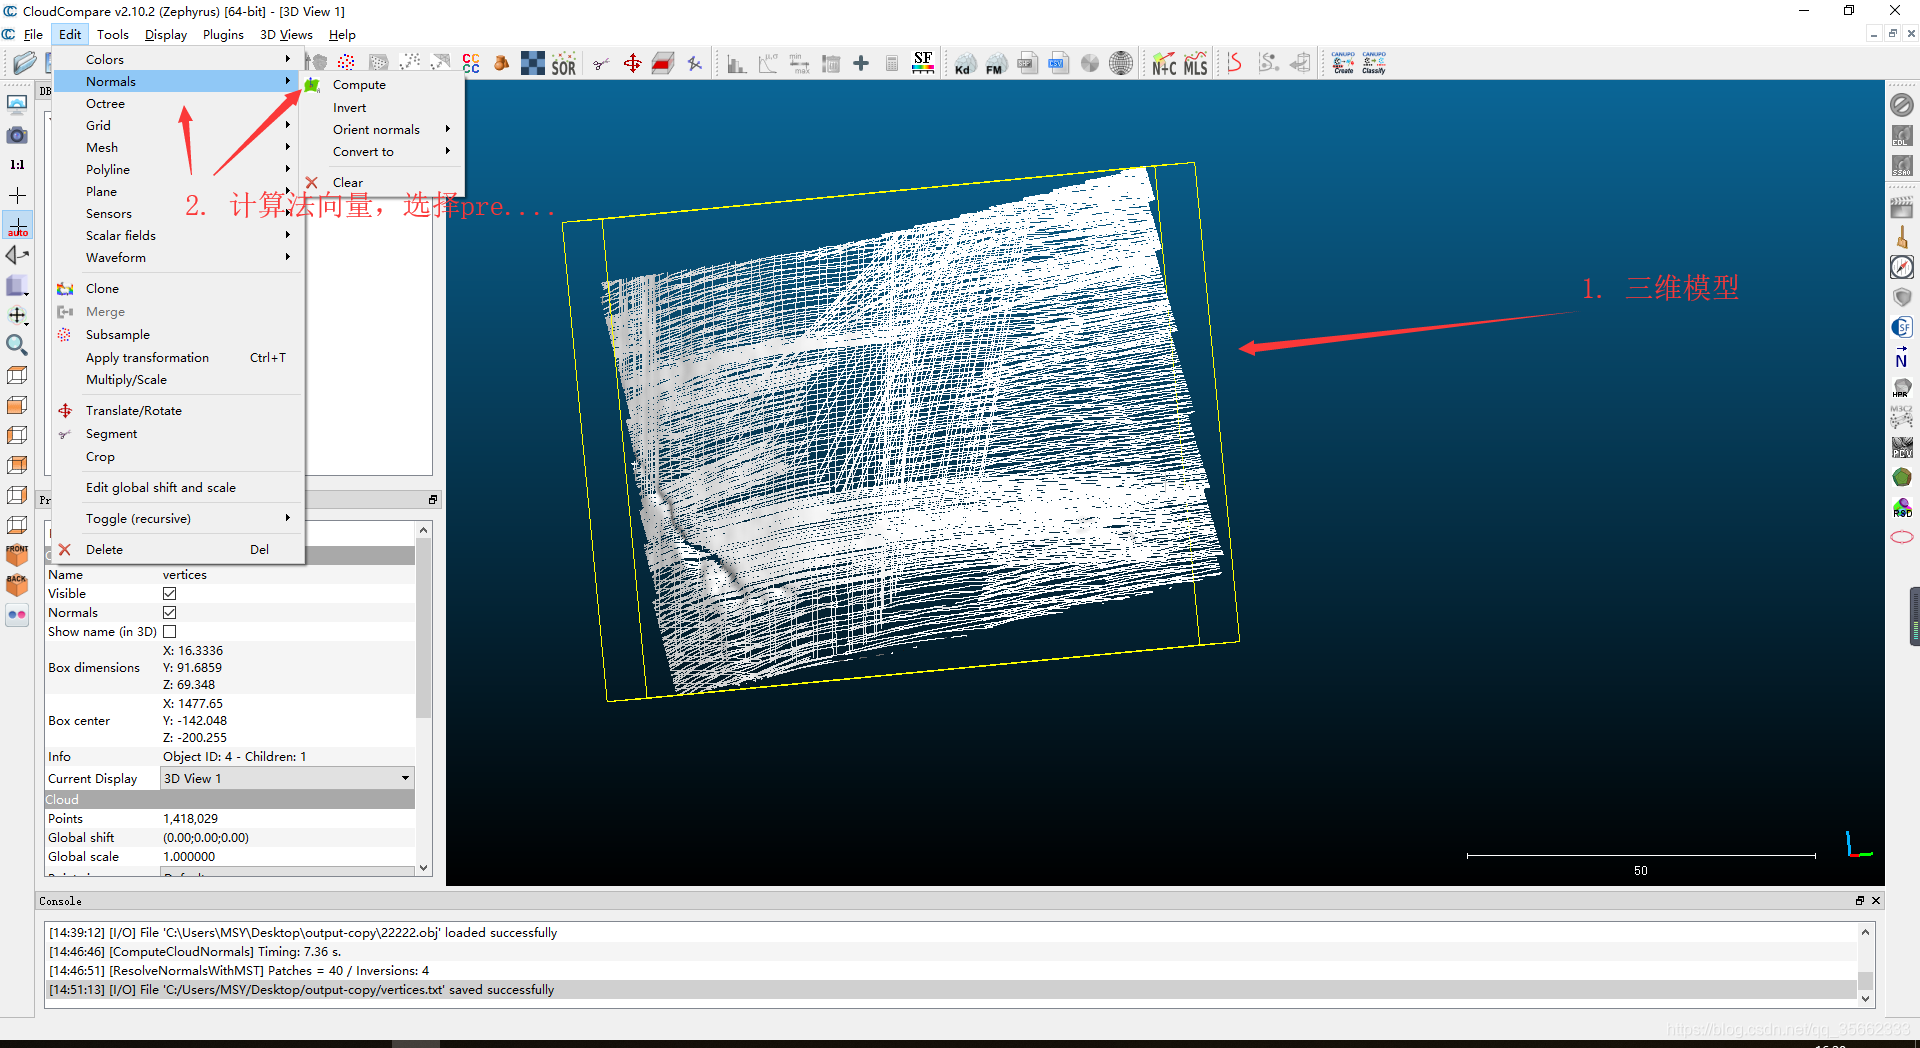This screenshot has height=1048, width=1920.
Task: Click the MLS smoothing toolbar icon
Action: [x=1196, y=64]
